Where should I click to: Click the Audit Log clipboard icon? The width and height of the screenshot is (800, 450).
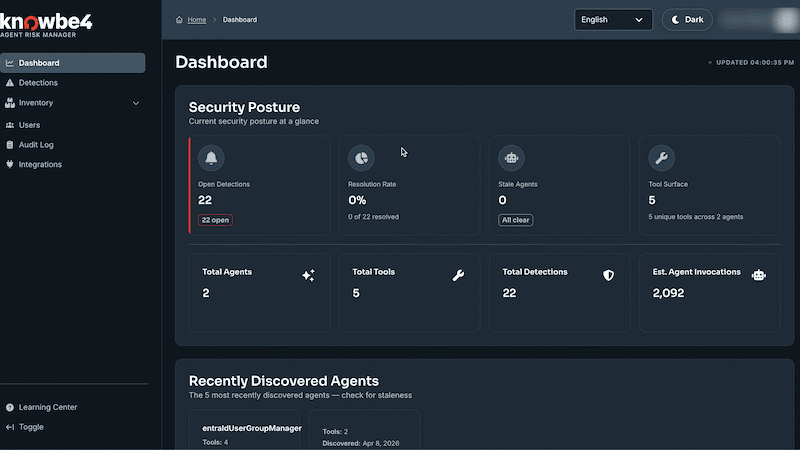tap(10, 145)
